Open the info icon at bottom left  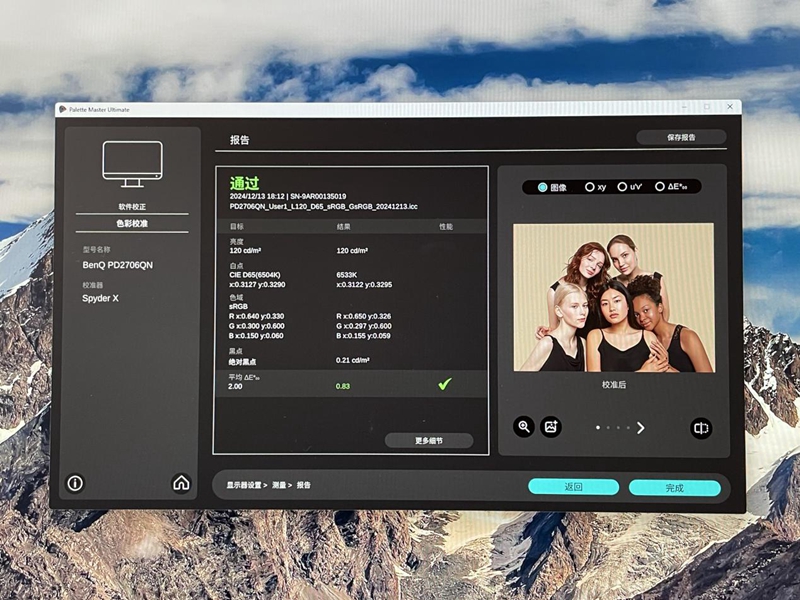[x=75, y=483]
